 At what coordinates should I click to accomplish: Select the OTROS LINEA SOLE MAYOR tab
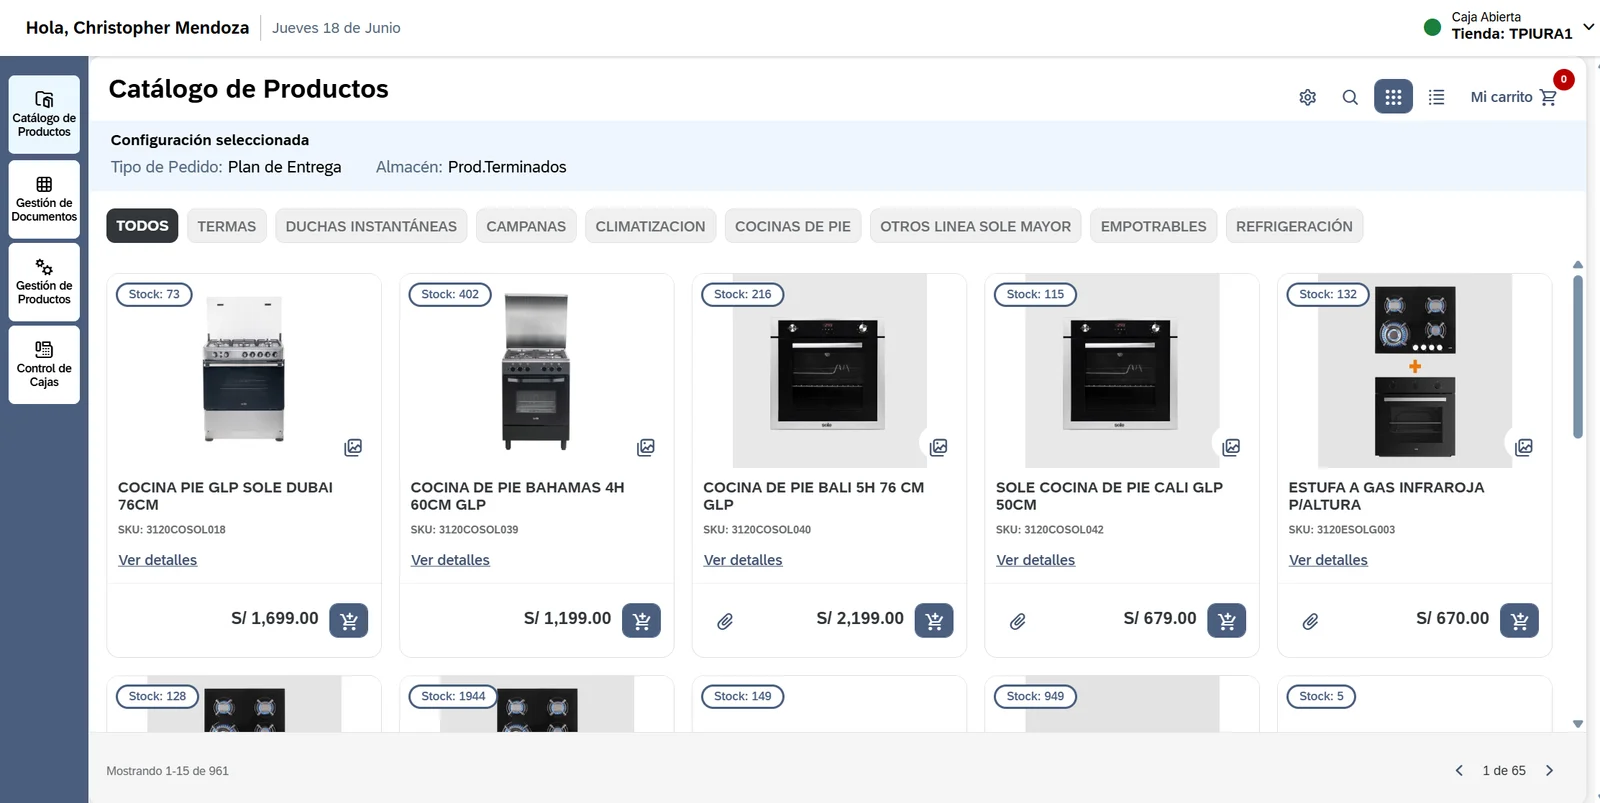[975, 226]
